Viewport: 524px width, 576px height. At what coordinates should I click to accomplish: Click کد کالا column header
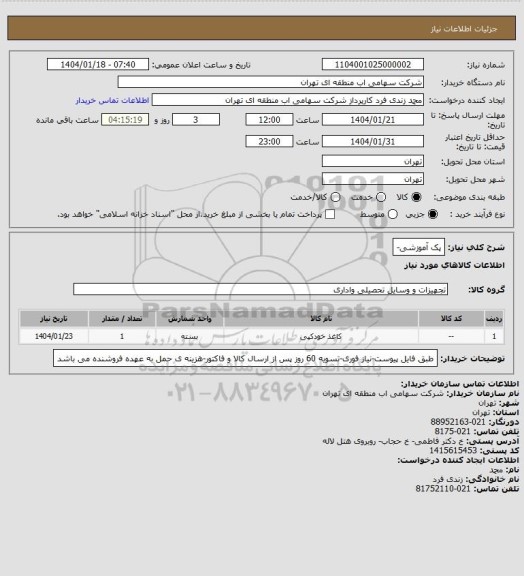point(451,318)
